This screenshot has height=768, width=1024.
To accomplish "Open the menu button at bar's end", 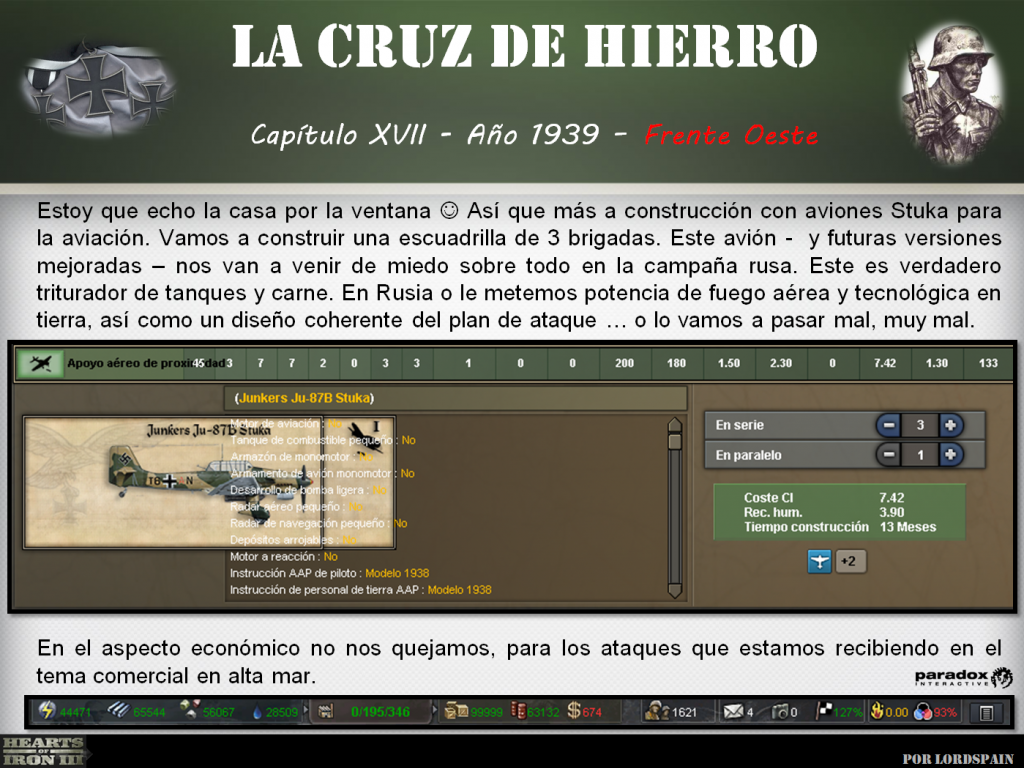I will [985, 712].
